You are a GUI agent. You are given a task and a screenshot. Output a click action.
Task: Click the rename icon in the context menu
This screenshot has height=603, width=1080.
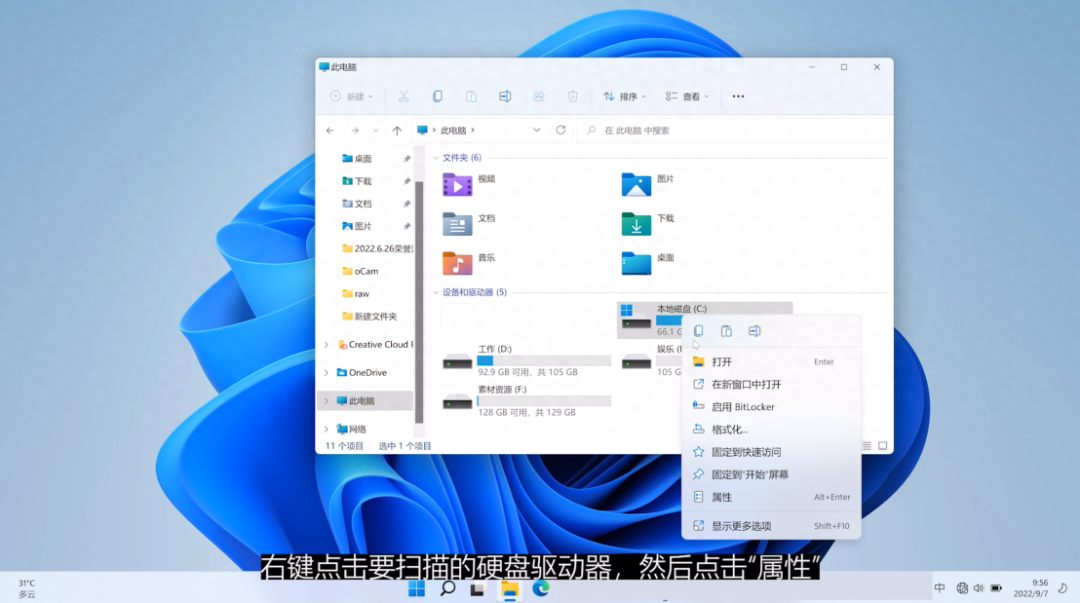click(755, 331)
